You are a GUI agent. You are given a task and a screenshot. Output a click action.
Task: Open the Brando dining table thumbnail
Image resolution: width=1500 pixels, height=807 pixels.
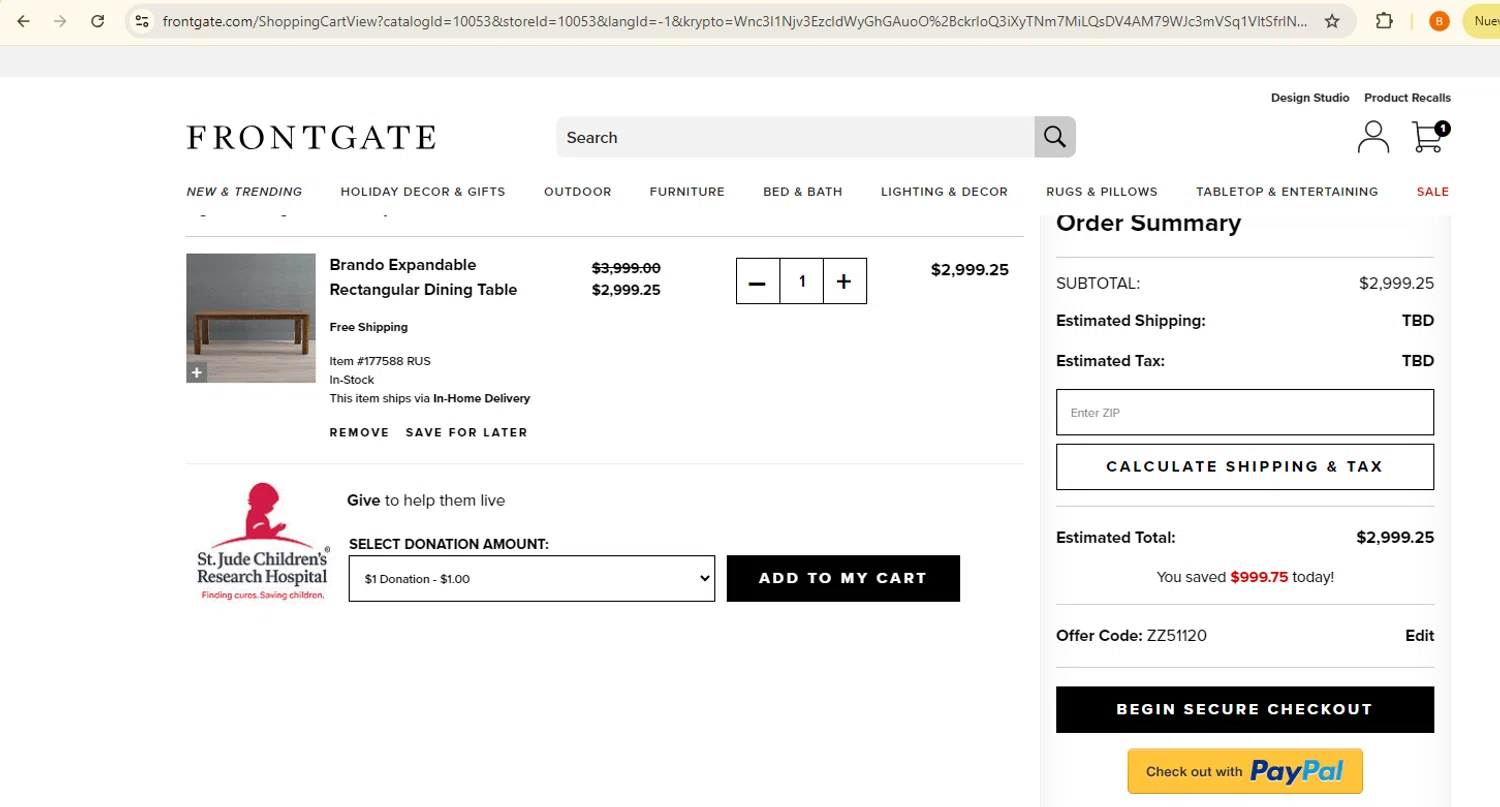click(x=251, y=318)
